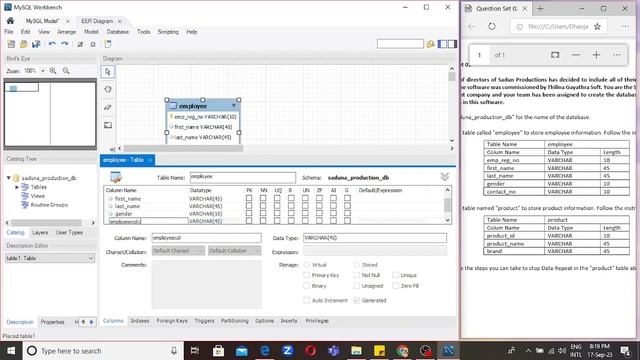The width and height of the screenshot is (640, 360).
Task: Toggle the grid icon in the toolbar
Action: coord(80,44)
